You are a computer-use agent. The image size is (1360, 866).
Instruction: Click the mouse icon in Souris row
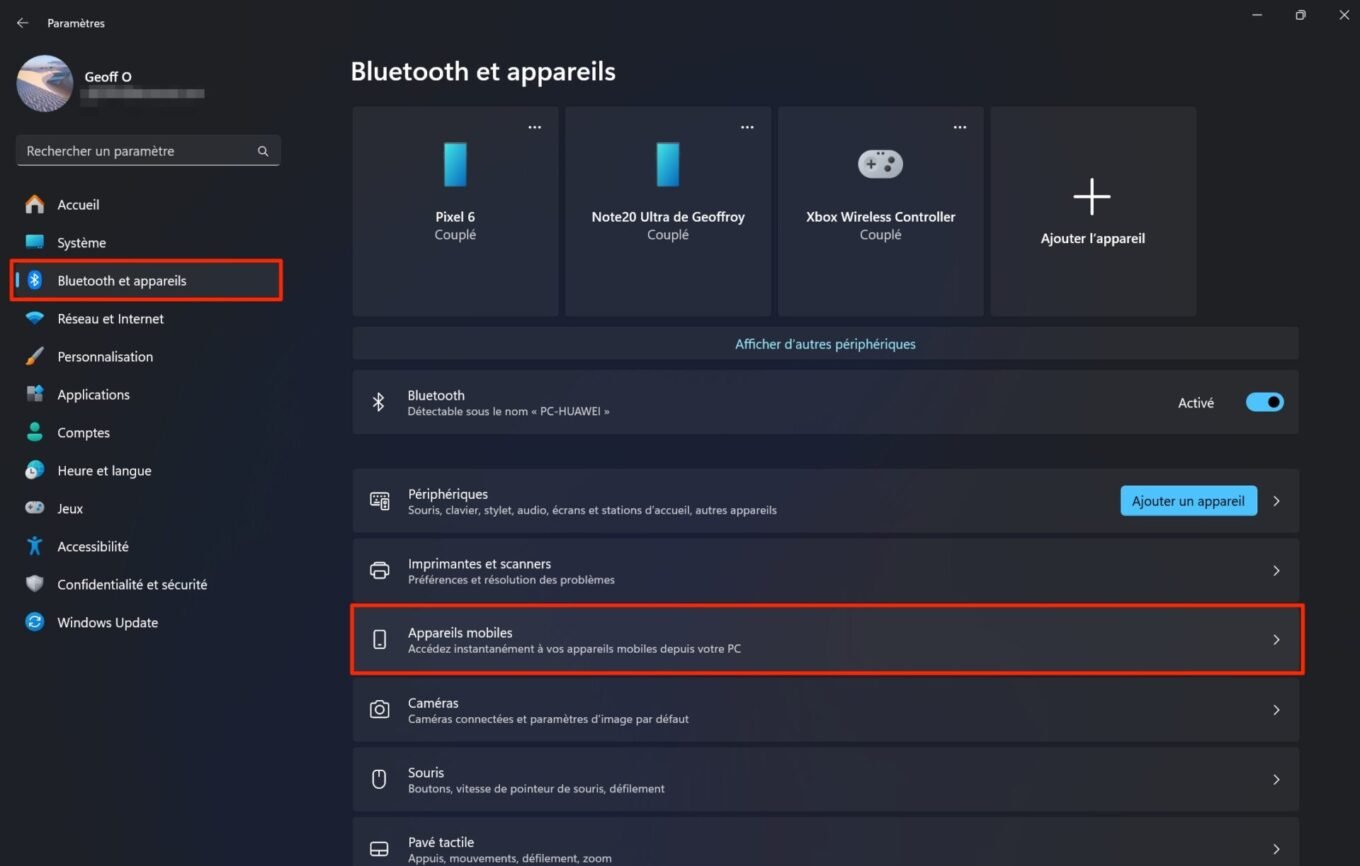380,779
